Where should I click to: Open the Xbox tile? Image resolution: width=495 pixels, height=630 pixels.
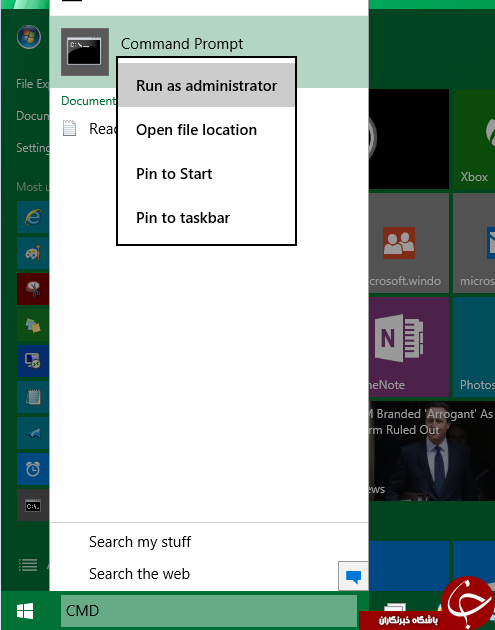[474, 139]
